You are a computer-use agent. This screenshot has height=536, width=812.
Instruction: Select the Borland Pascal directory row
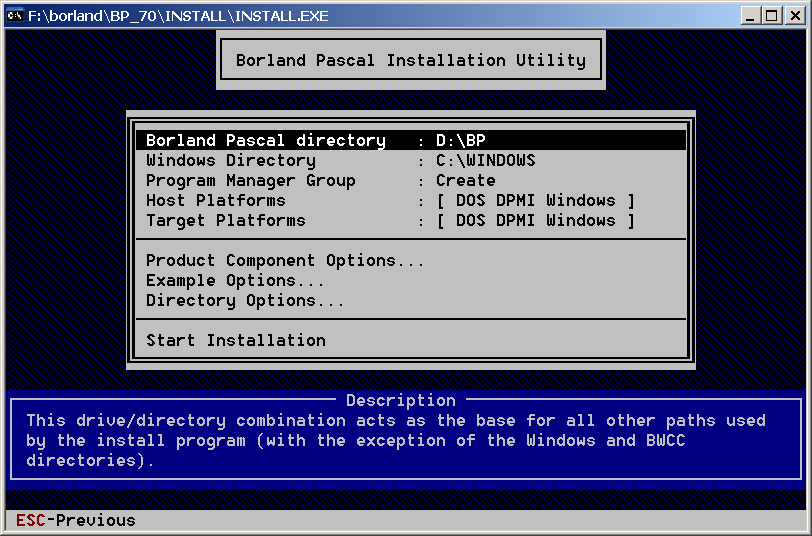pyautogui.click(x=411, y=140)
